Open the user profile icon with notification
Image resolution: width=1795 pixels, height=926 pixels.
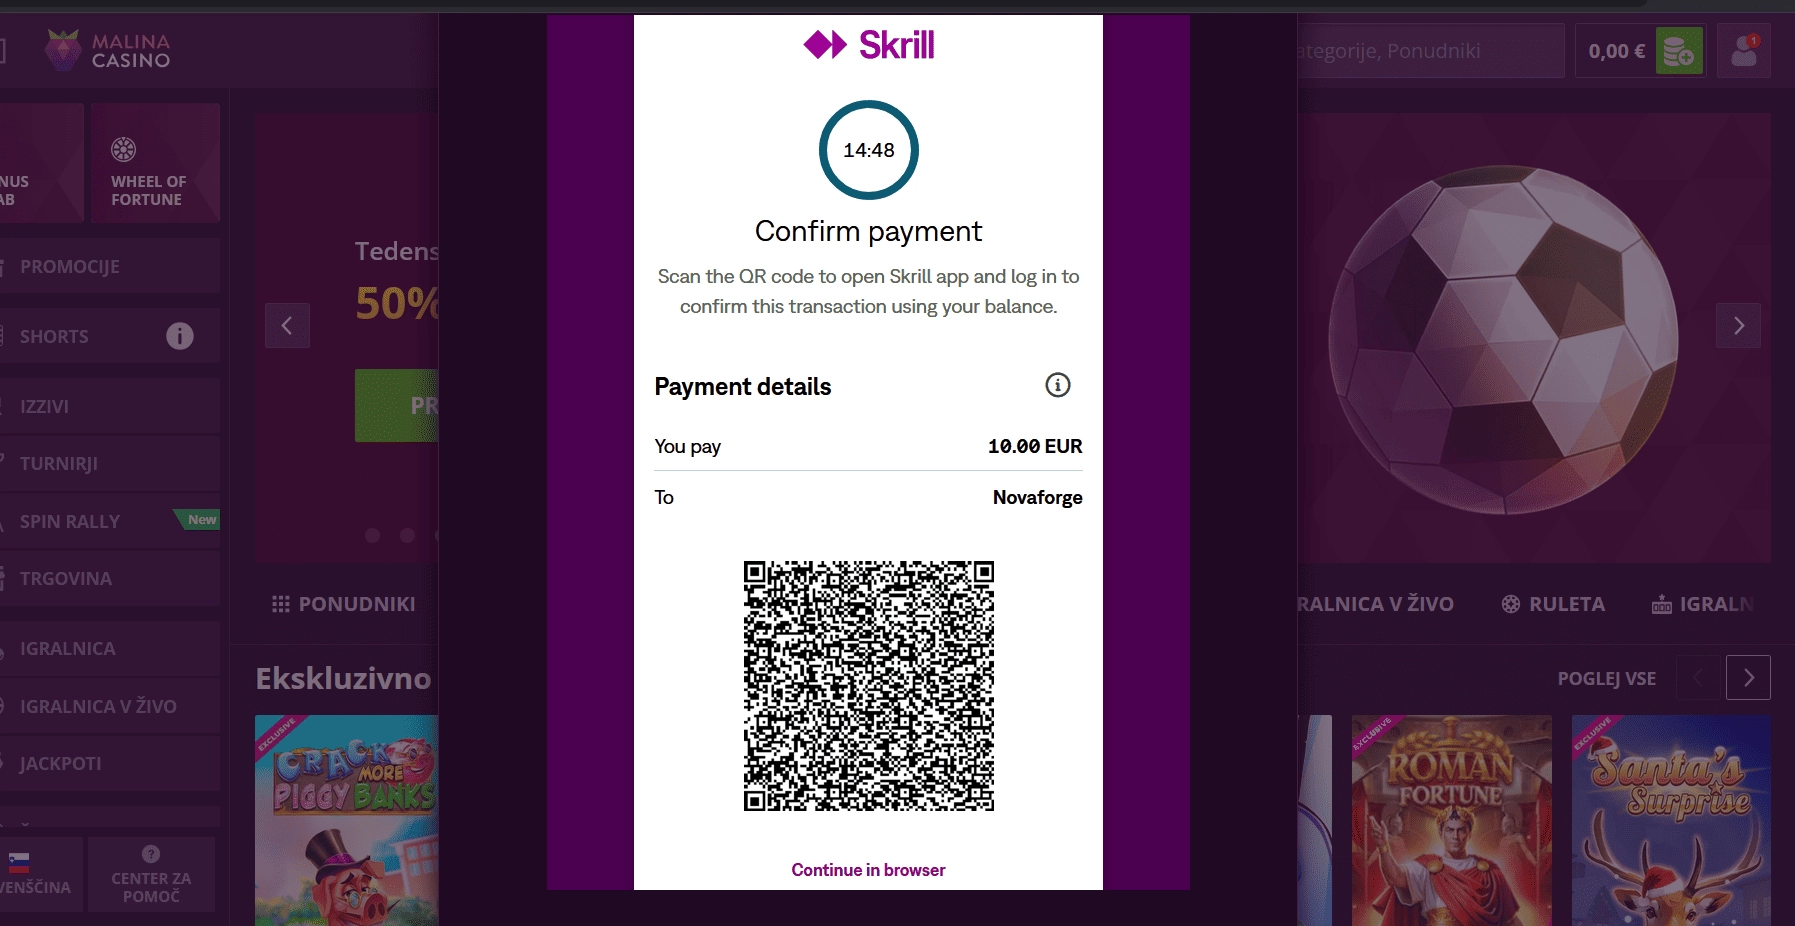[1744, 51]
